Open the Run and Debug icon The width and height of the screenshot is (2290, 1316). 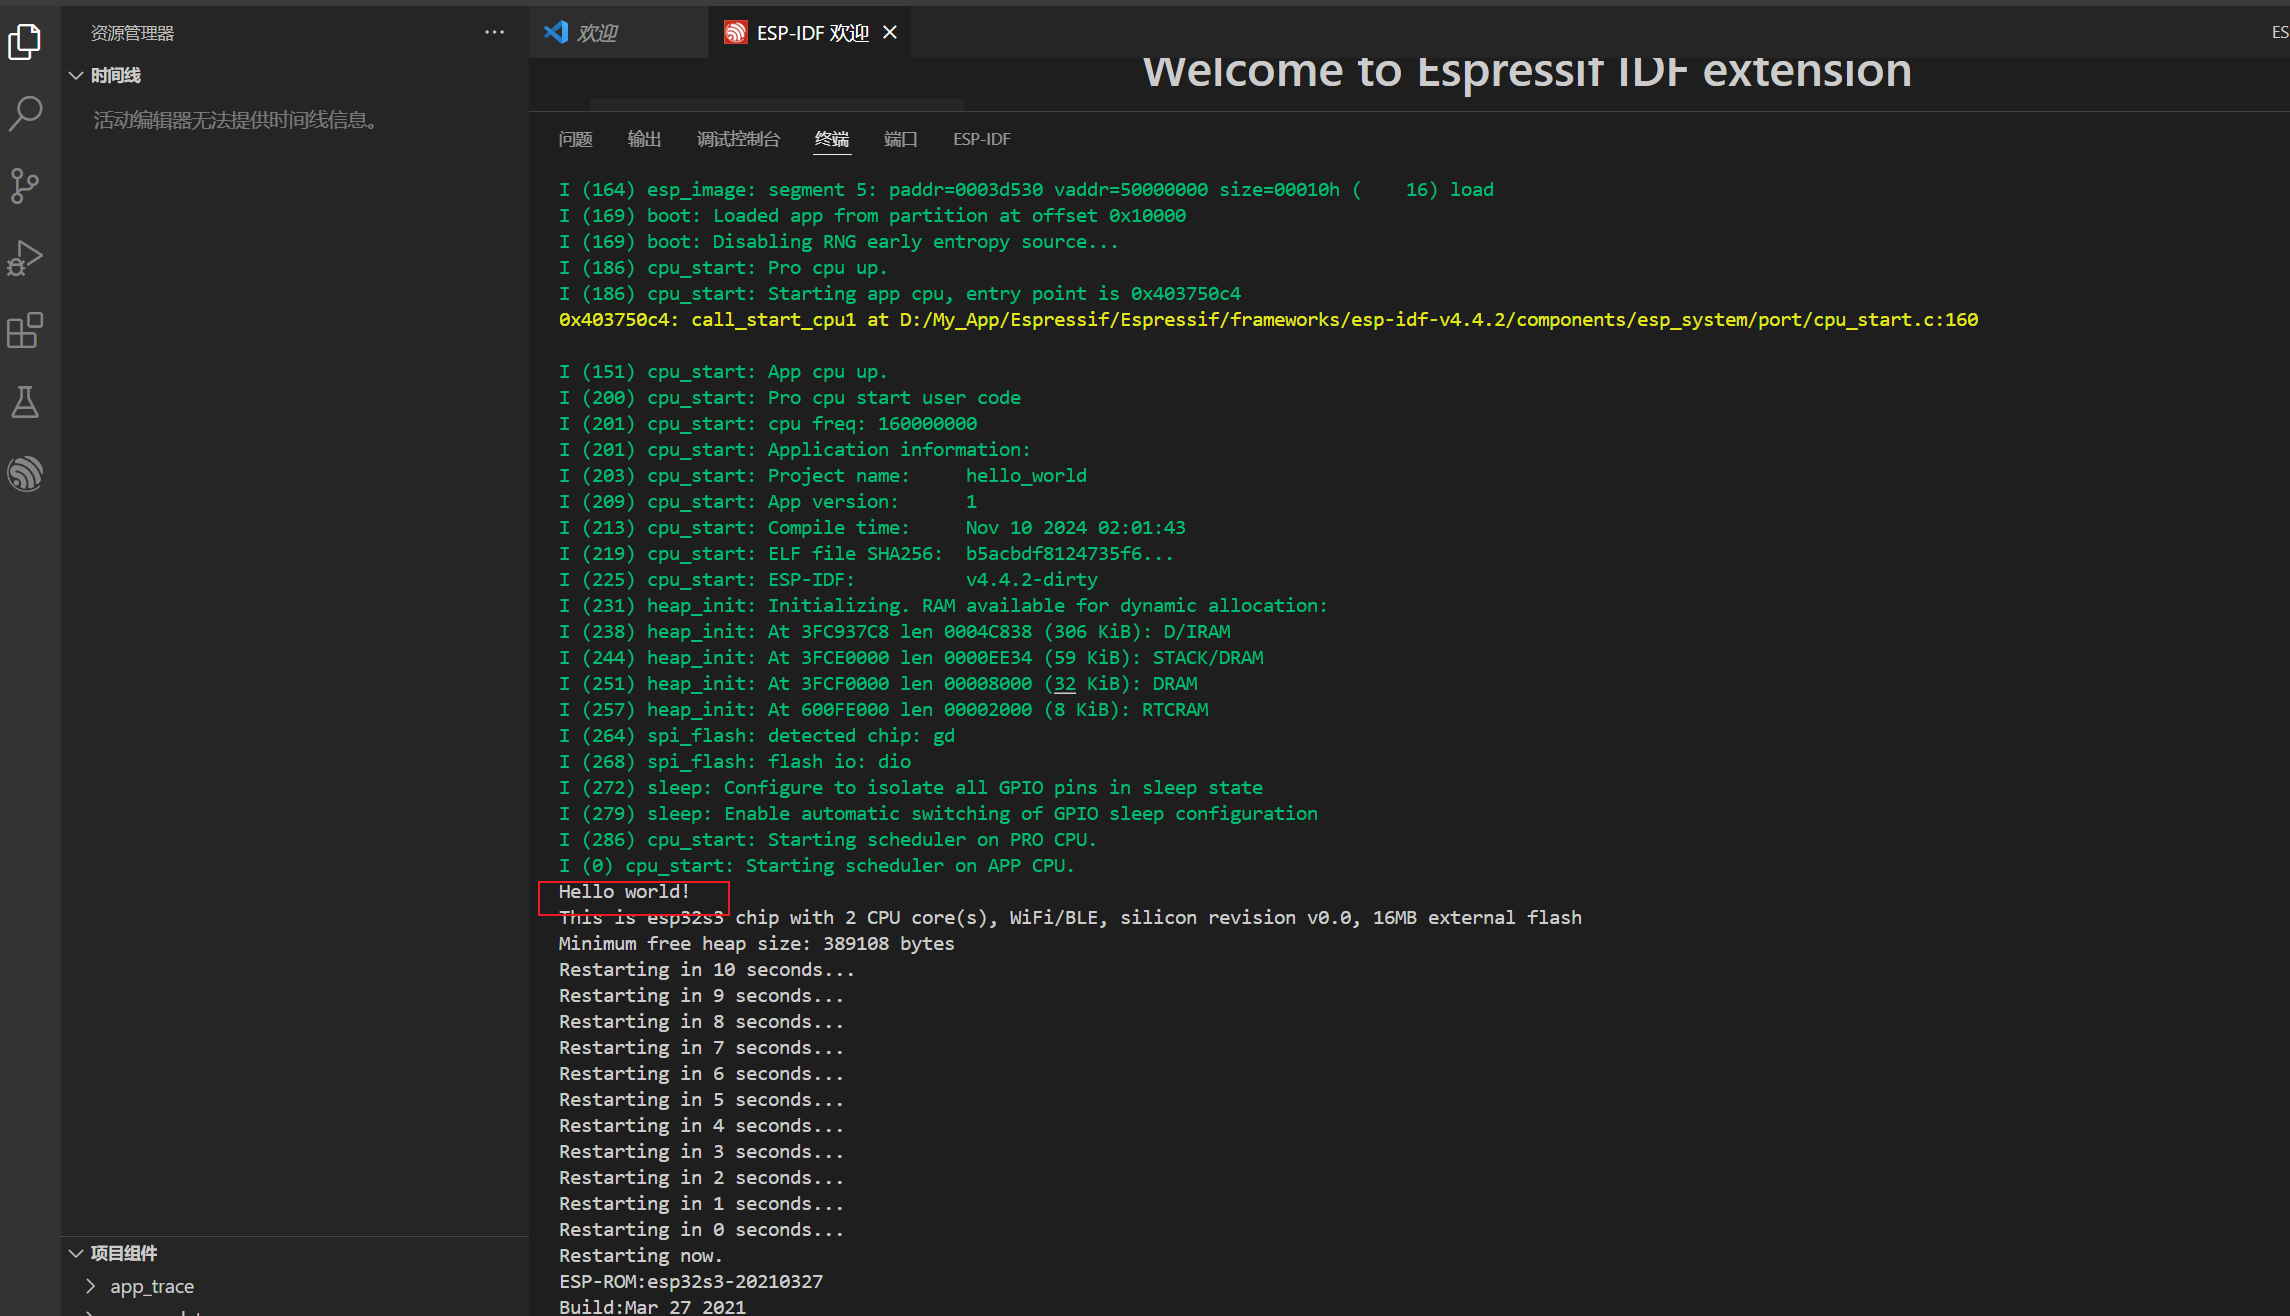click(25, 258)
